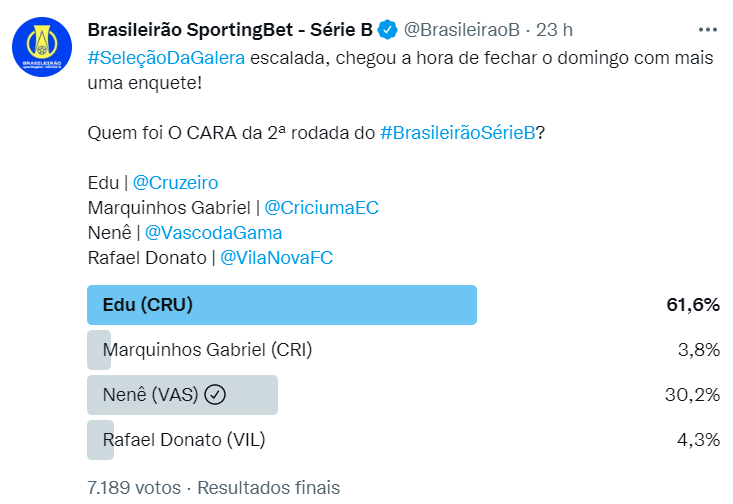Viewport: 733px width, 504px height.
Task: Click the checkmark icon beside Nenê (VAS)
Action: (x=215, y=395)
